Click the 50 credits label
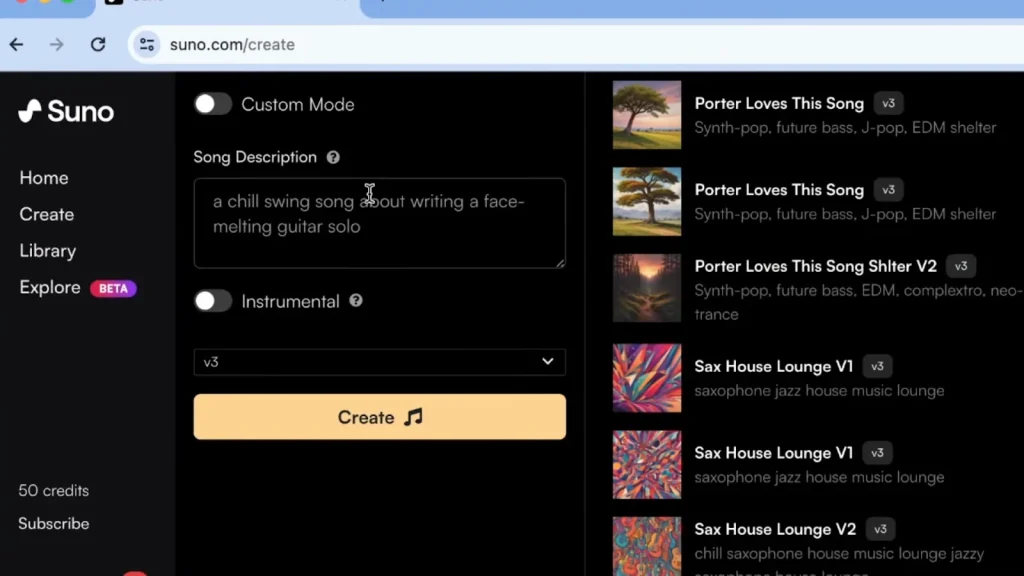This screenshot has height=576, width=1024. click(54, 490)
